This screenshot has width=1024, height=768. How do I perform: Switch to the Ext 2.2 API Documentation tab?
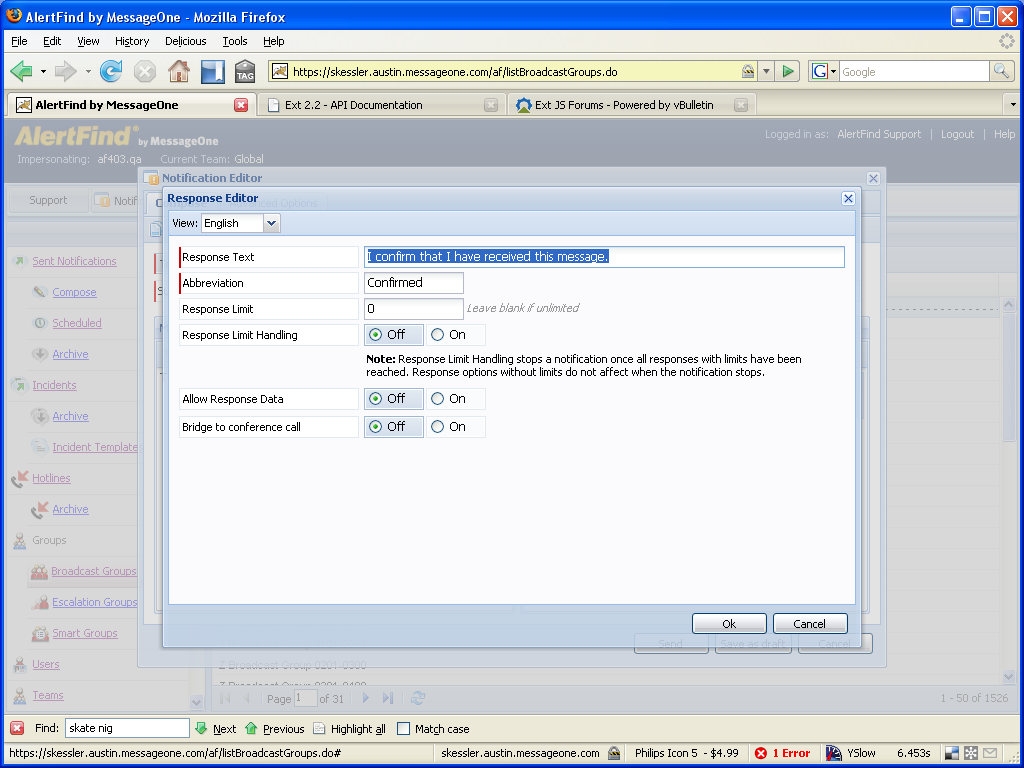(x=380, y=104)
